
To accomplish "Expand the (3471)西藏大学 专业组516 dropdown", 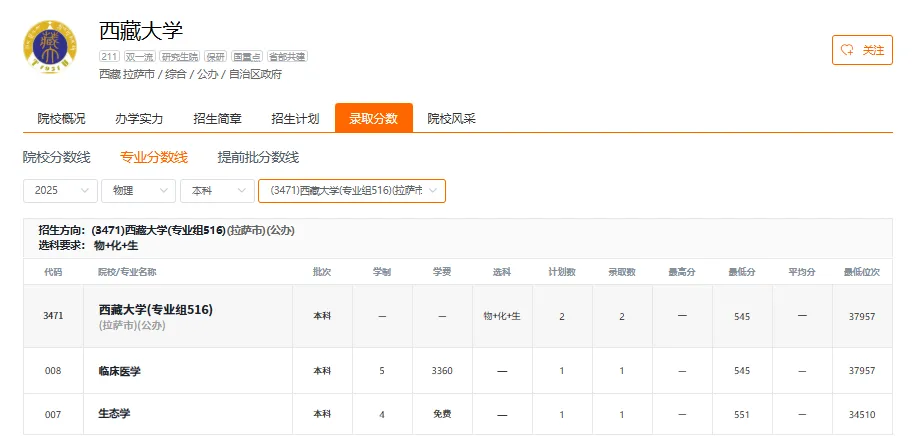I will pos(352,191).
